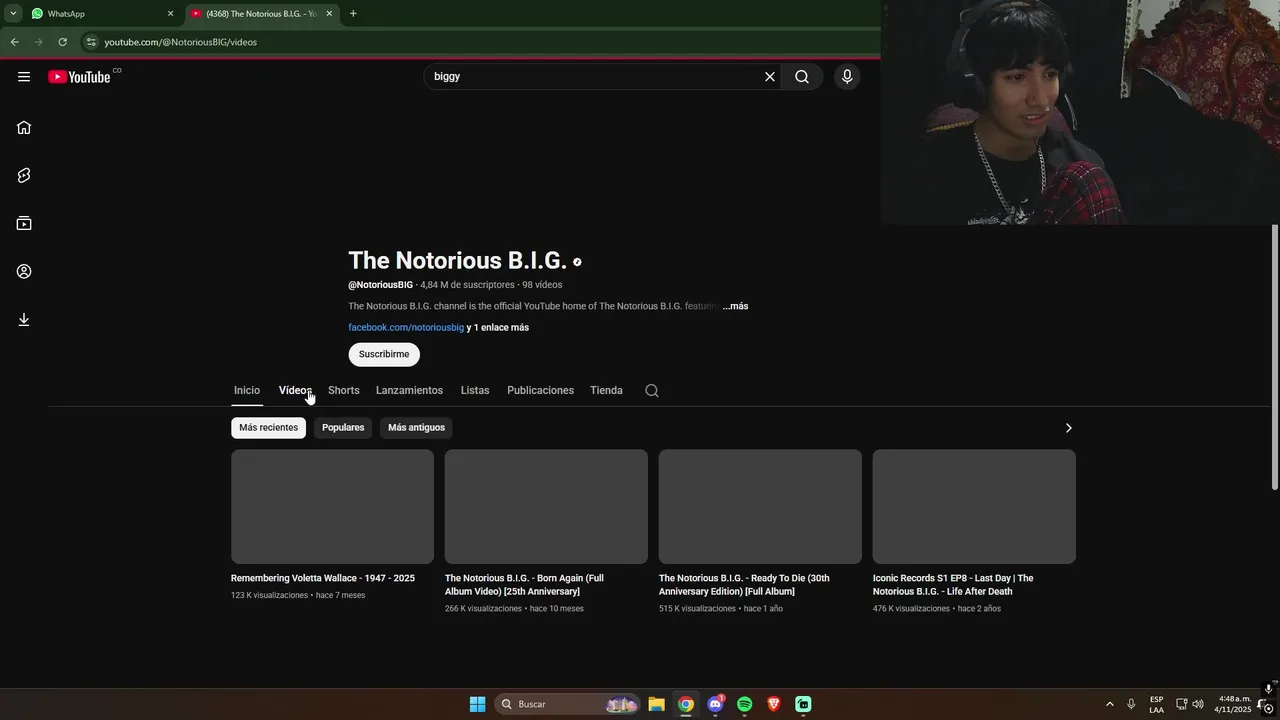The width and height of the screenshot is (1280, 720).
Task: Open Born Again Full Album Video title
Action: (x=524, y=585)
